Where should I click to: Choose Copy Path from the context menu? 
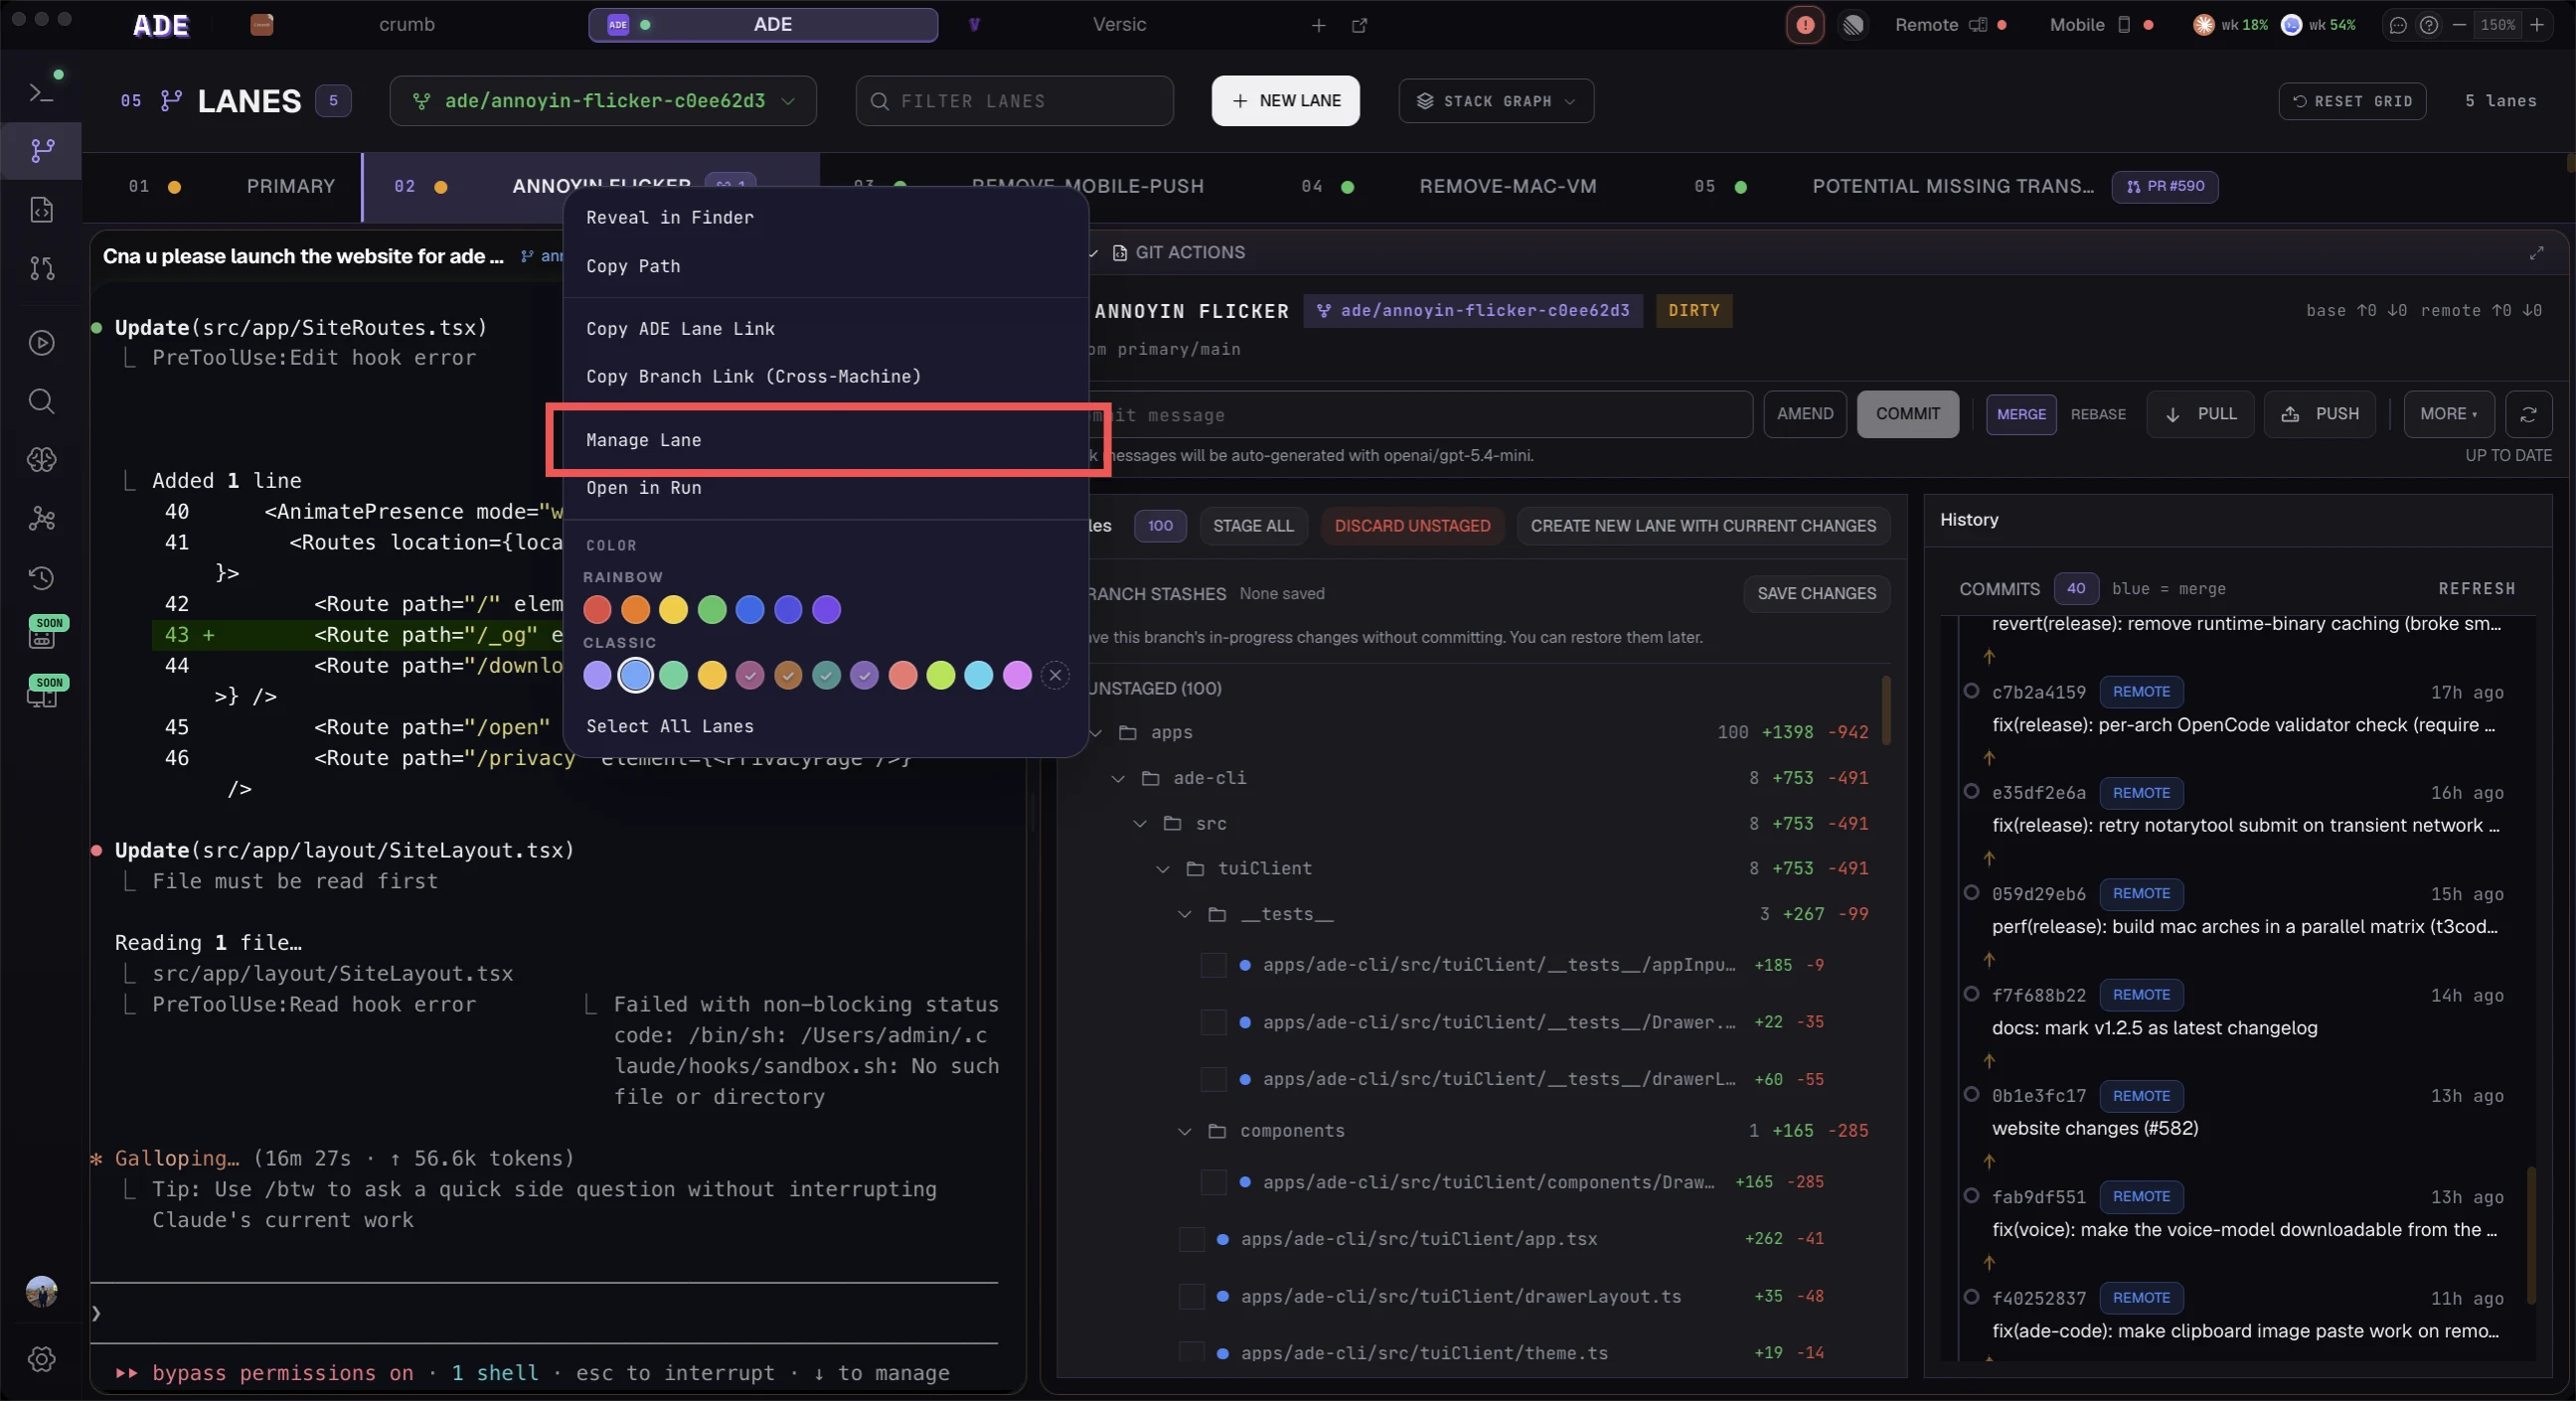[x=825, y=266]
